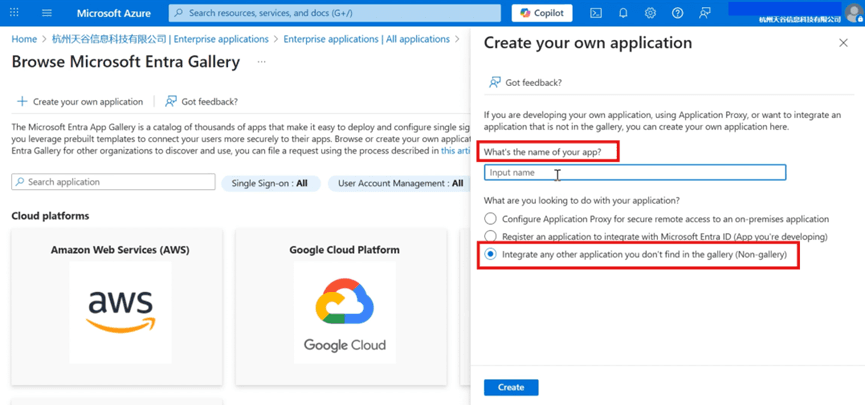865x405 pixels.
Task: Open User Account Management : All filter
Action: (400, 183)
